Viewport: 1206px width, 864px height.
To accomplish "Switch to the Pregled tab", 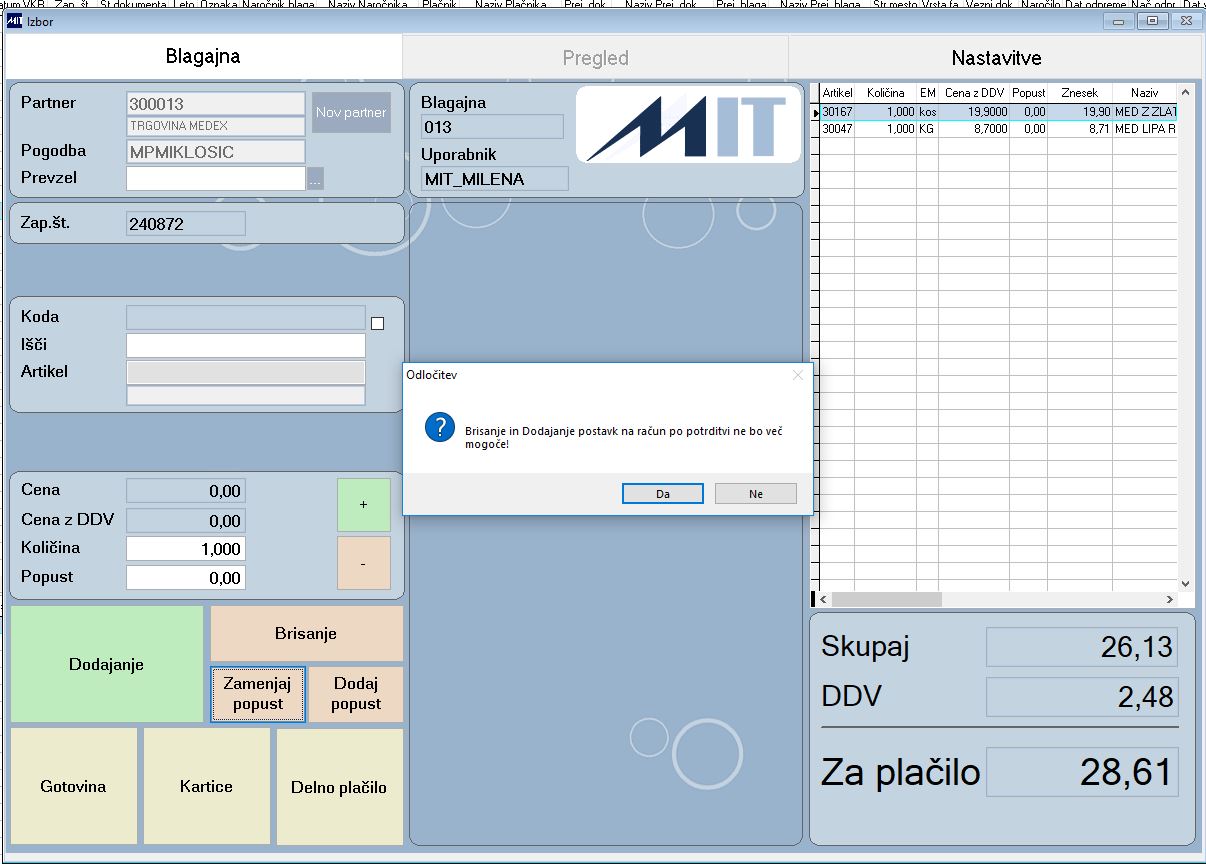I will (595, 58).
